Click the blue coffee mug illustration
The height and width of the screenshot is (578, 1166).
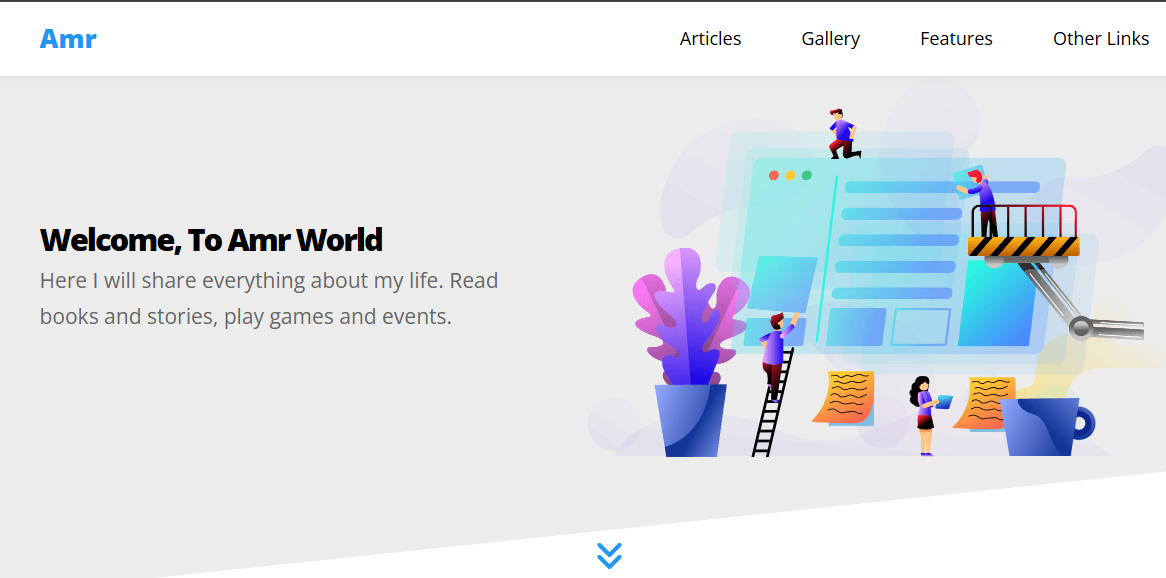1043,427
